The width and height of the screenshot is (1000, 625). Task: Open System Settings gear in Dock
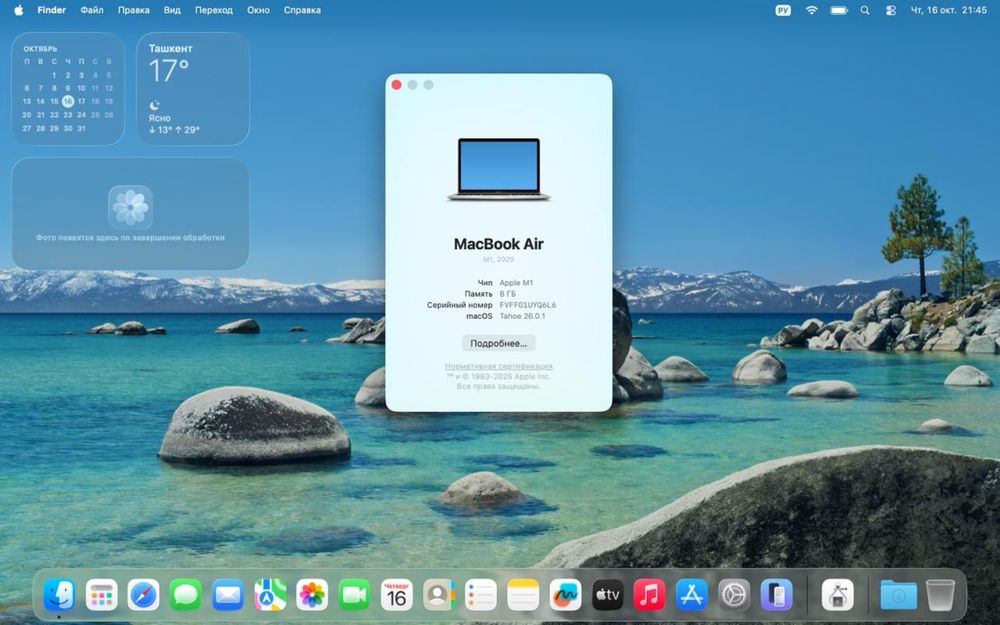[734, 595]
